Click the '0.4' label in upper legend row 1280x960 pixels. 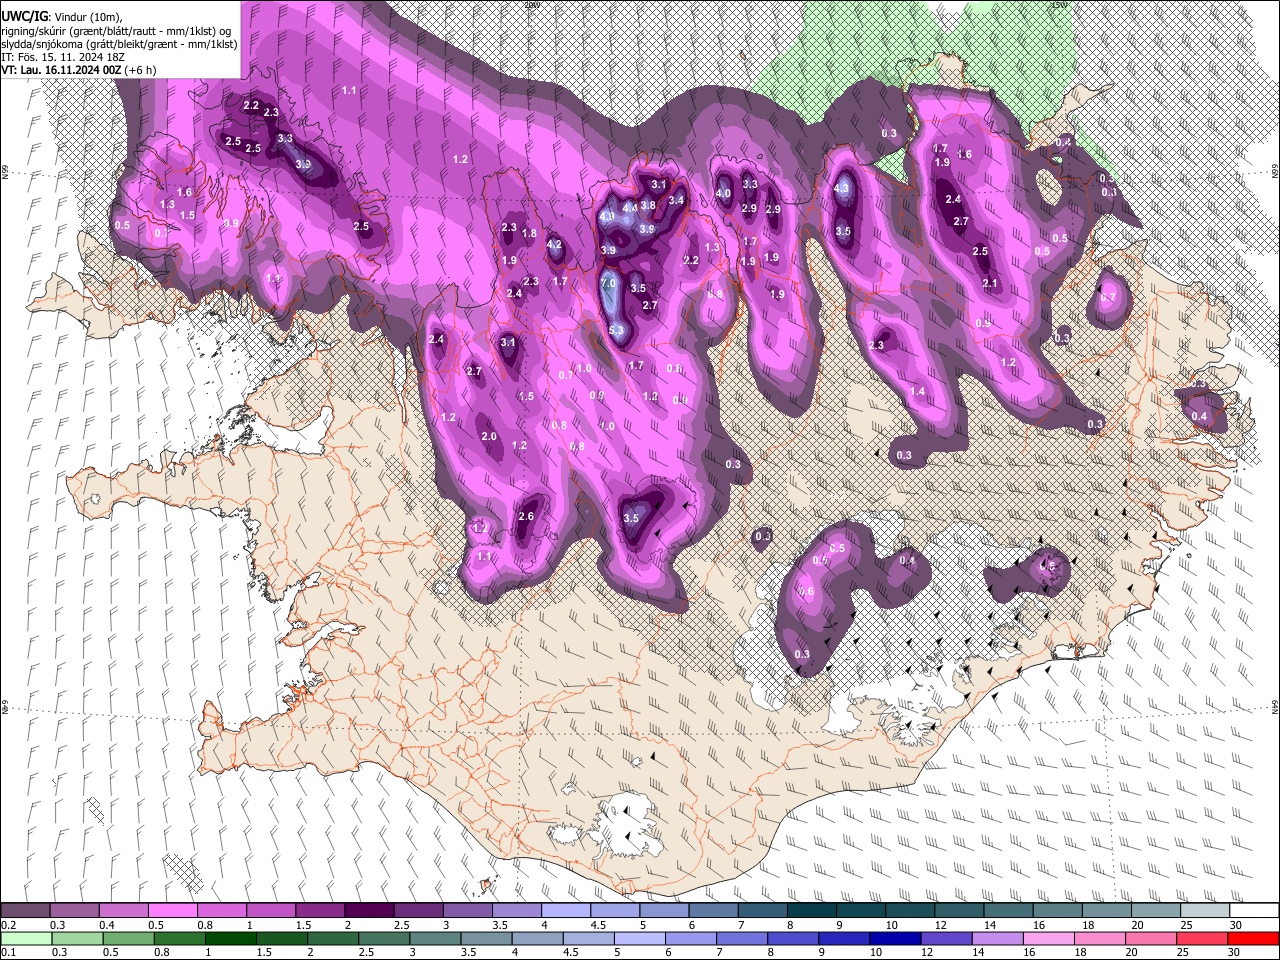107,925
